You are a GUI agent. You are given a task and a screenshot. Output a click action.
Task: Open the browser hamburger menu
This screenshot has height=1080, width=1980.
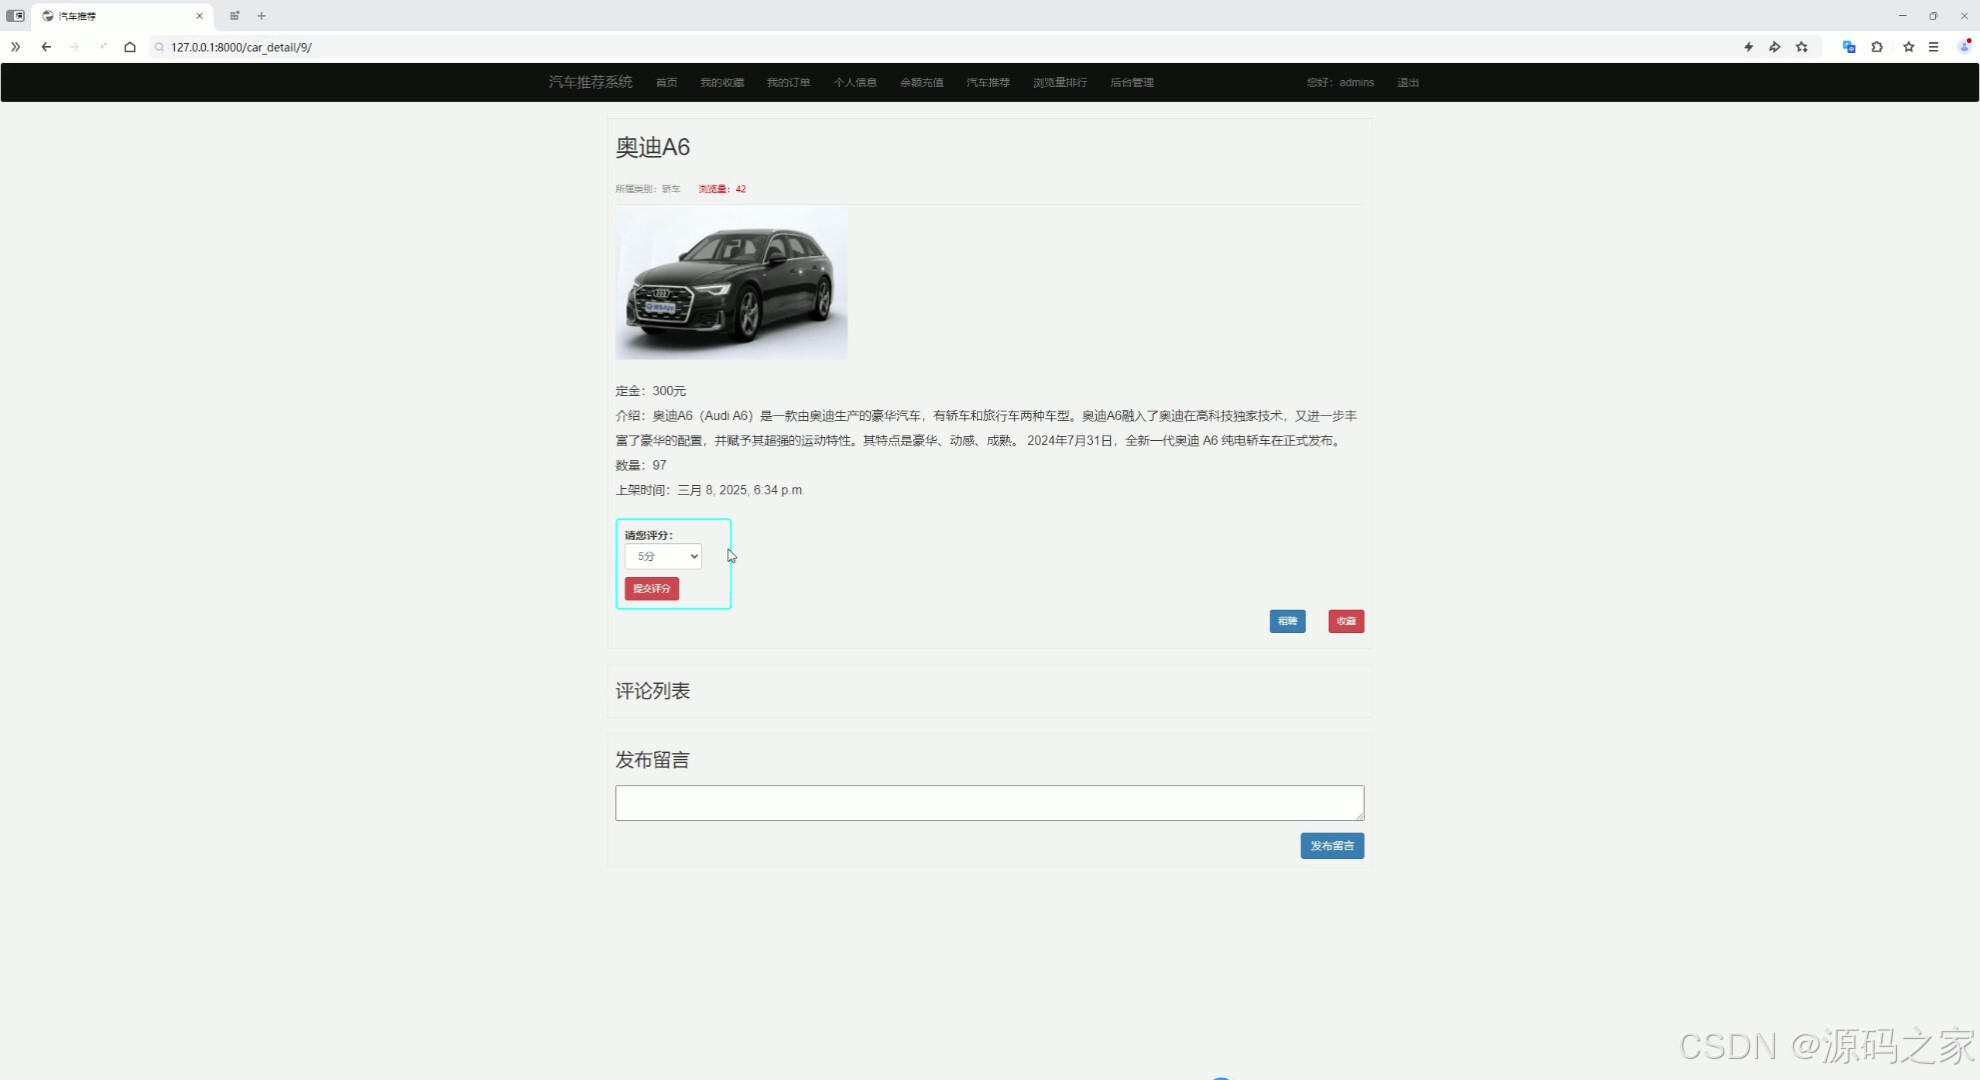pyautogui.click(x=1934, y=47)
